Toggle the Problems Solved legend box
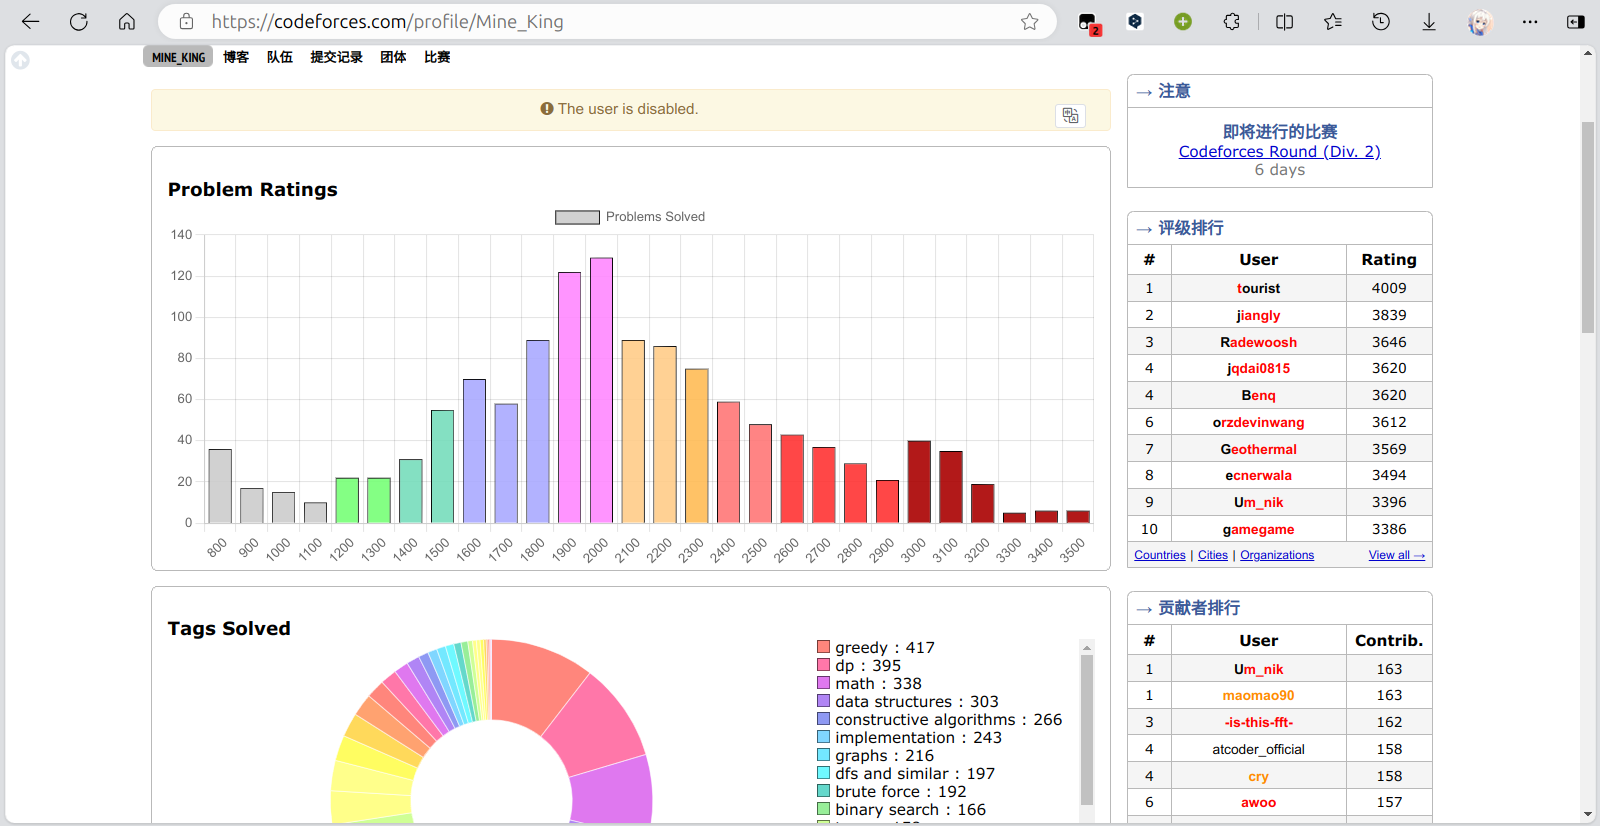 pyautogui.click(x=577, y=217)
